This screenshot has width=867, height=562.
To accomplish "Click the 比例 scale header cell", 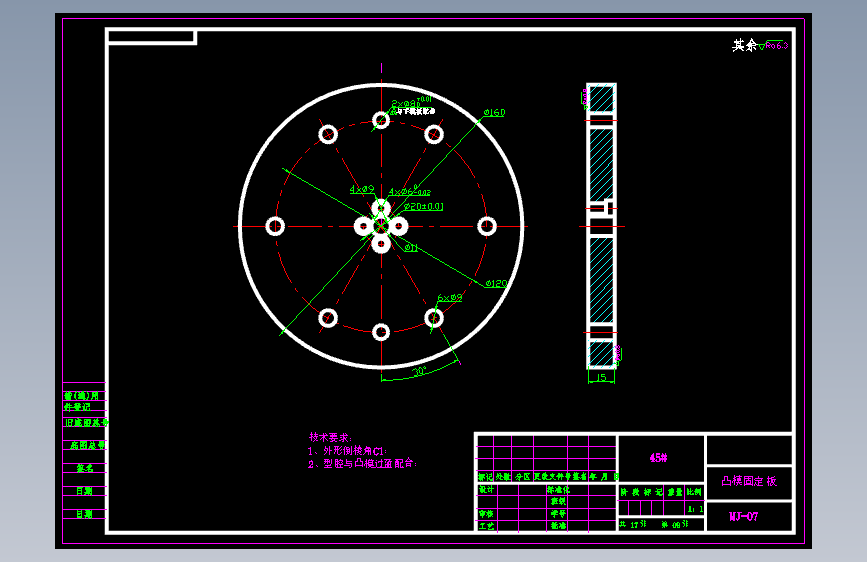I will [x=694, y=491].
